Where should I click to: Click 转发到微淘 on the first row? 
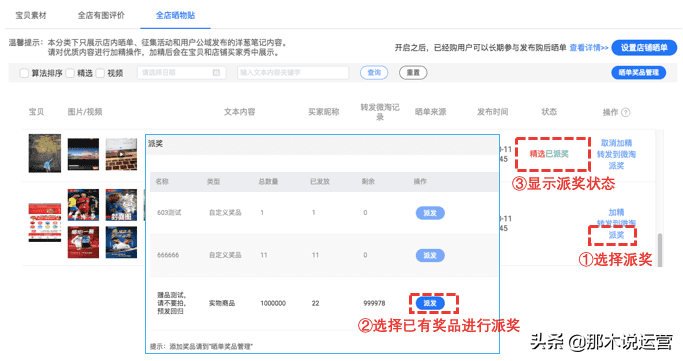pyautogui.click(x=616, y=154)
